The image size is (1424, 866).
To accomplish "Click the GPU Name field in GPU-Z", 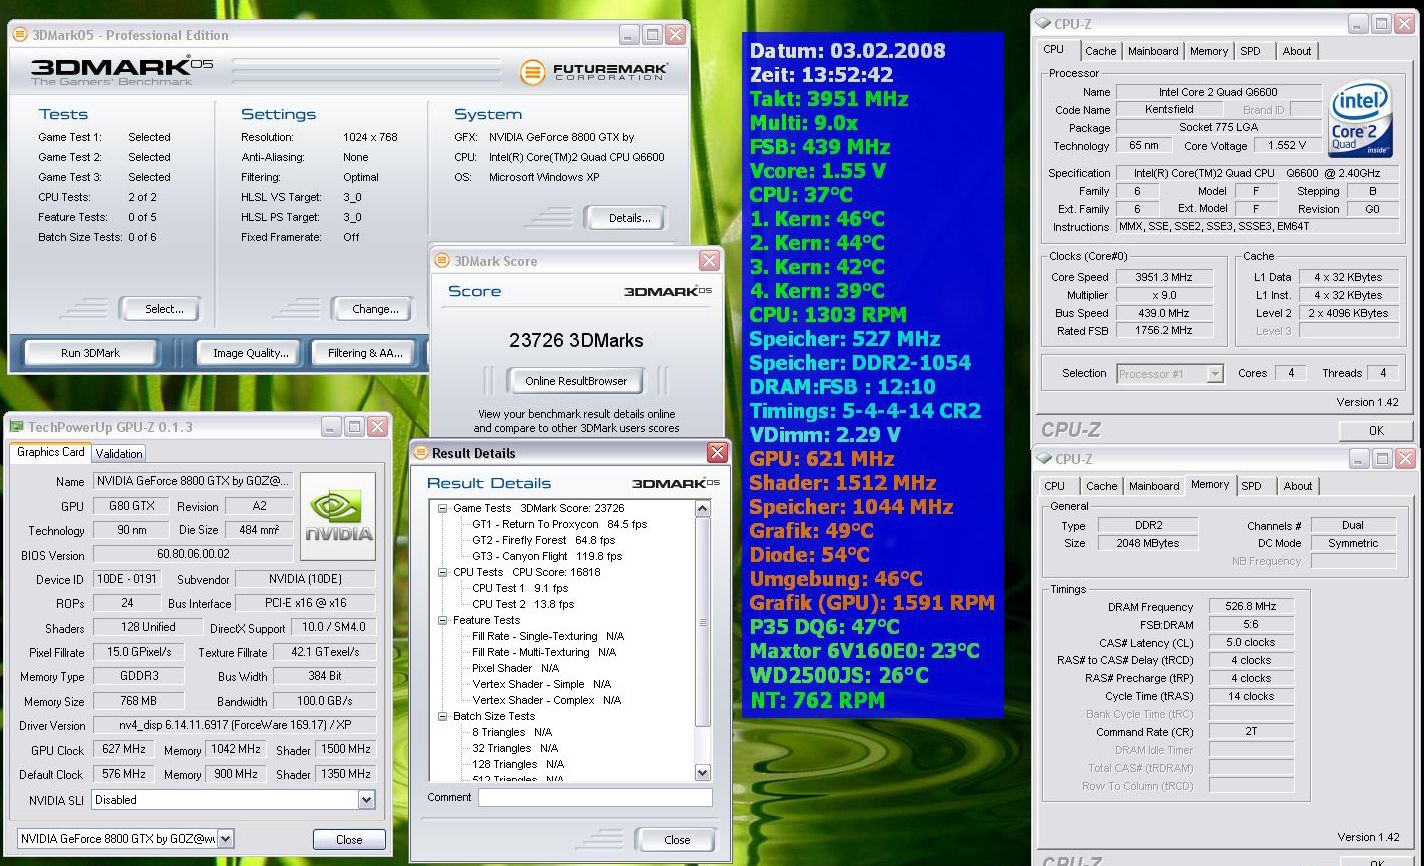I will (x=194, y=482).
